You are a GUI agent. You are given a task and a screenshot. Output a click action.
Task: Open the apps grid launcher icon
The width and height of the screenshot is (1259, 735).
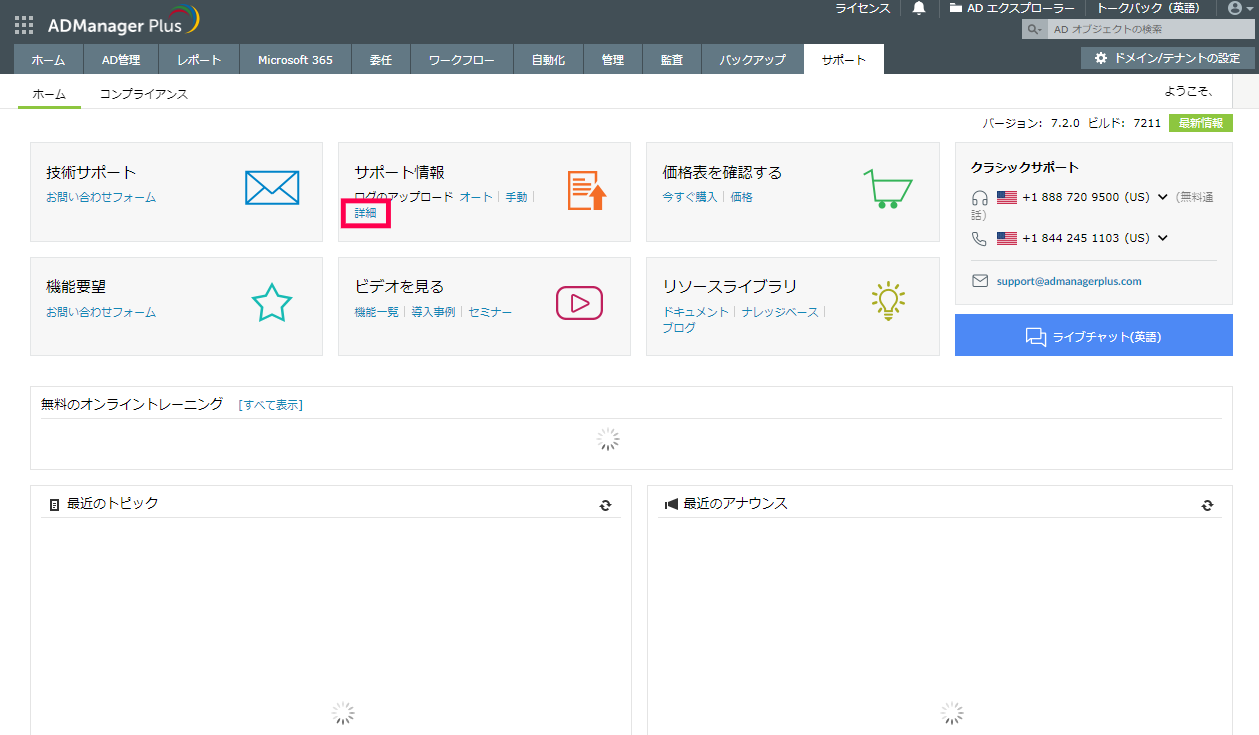[x=24, y=25]
